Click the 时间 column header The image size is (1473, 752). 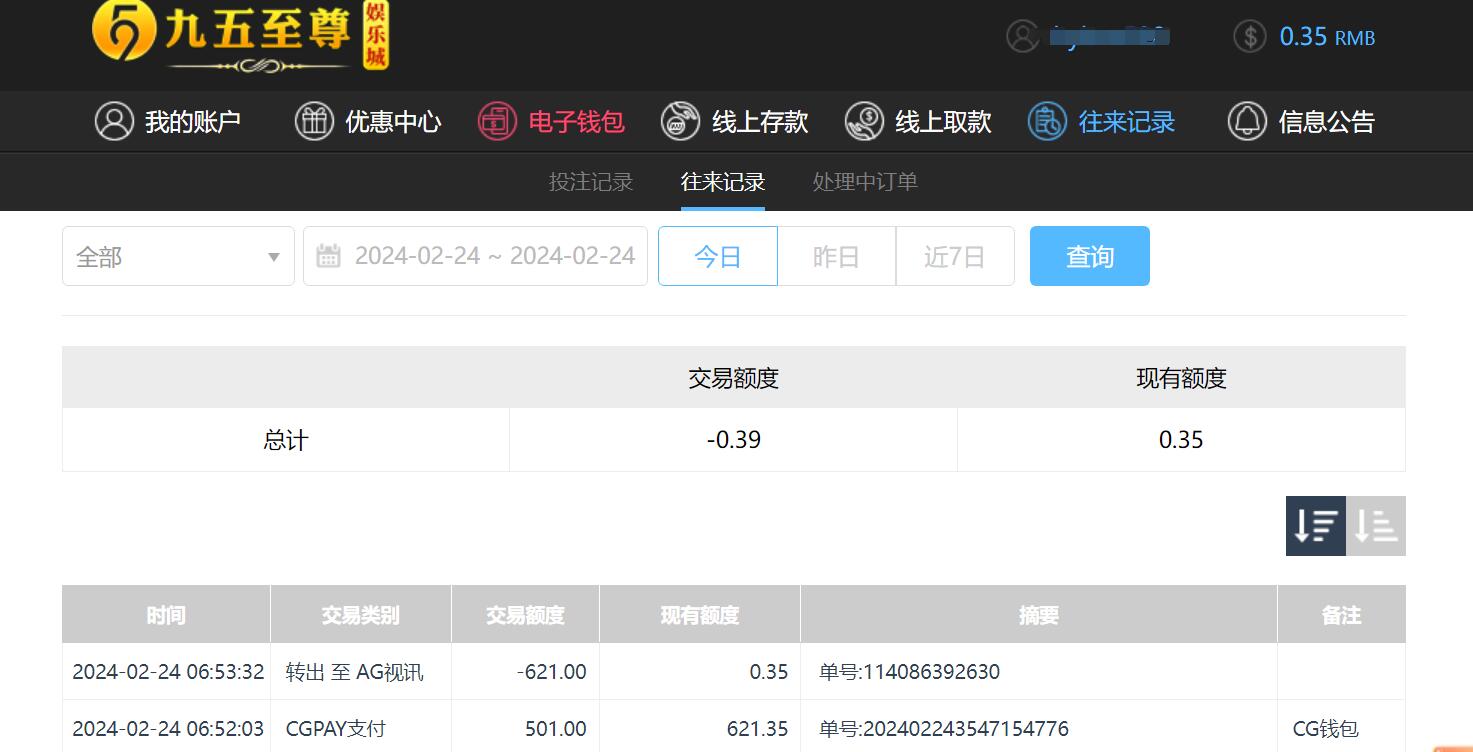tap(166, 614)
